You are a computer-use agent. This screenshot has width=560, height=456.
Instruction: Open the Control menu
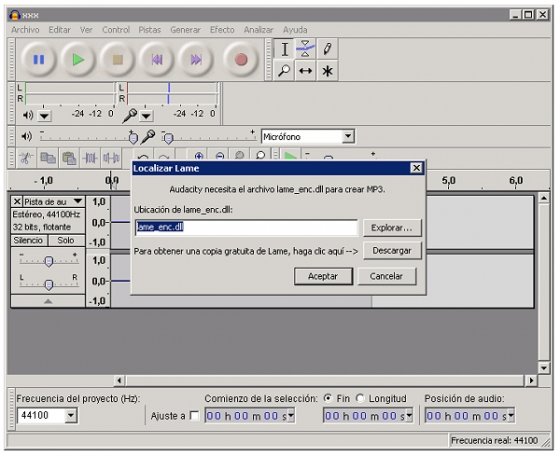pyautogui.click(x=116, y=30)
